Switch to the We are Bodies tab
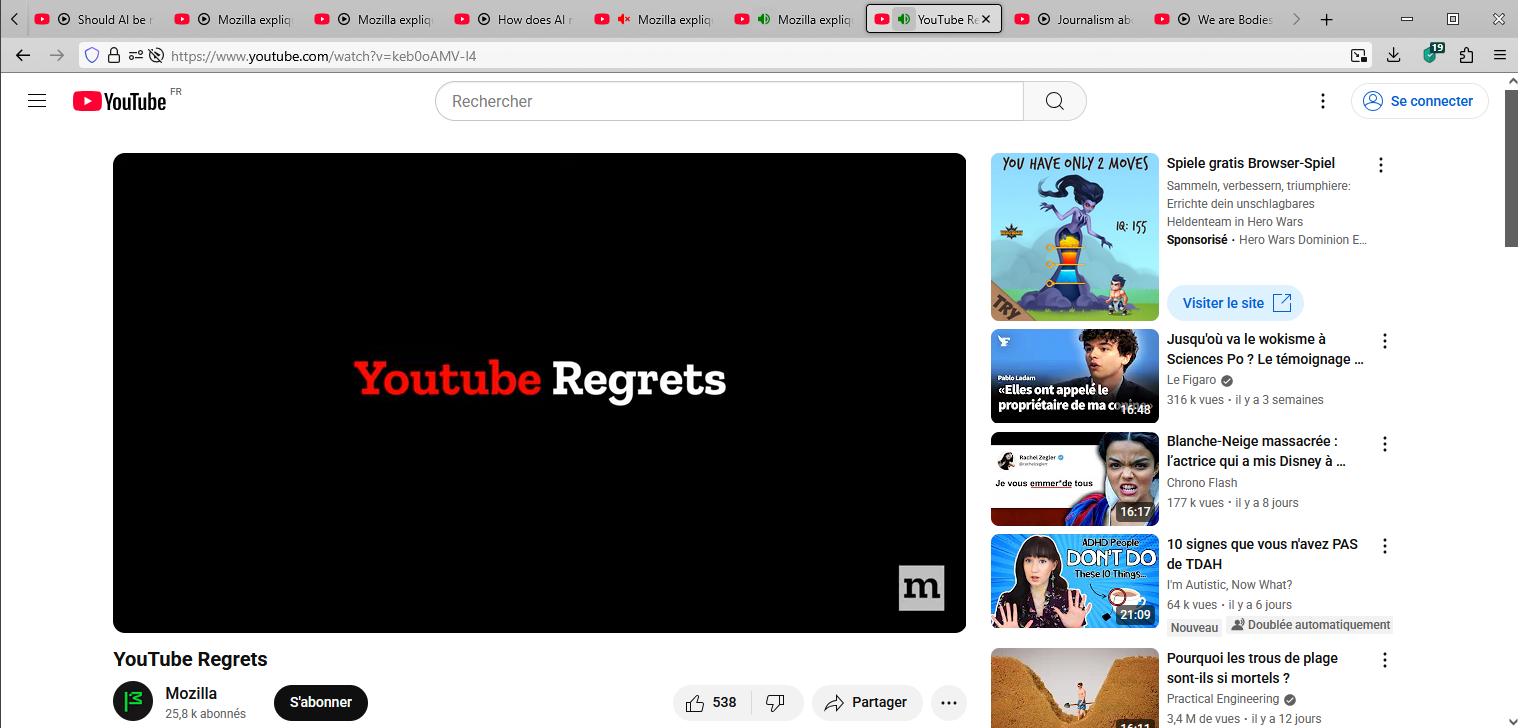Image resolution: width=1518 pixels, height=728 pixels. coord(1216,19)
